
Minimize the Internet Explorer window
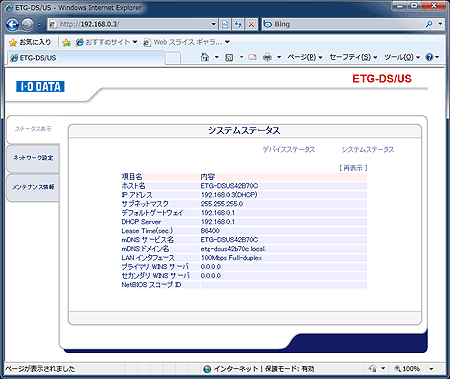(x=400, y=6)
